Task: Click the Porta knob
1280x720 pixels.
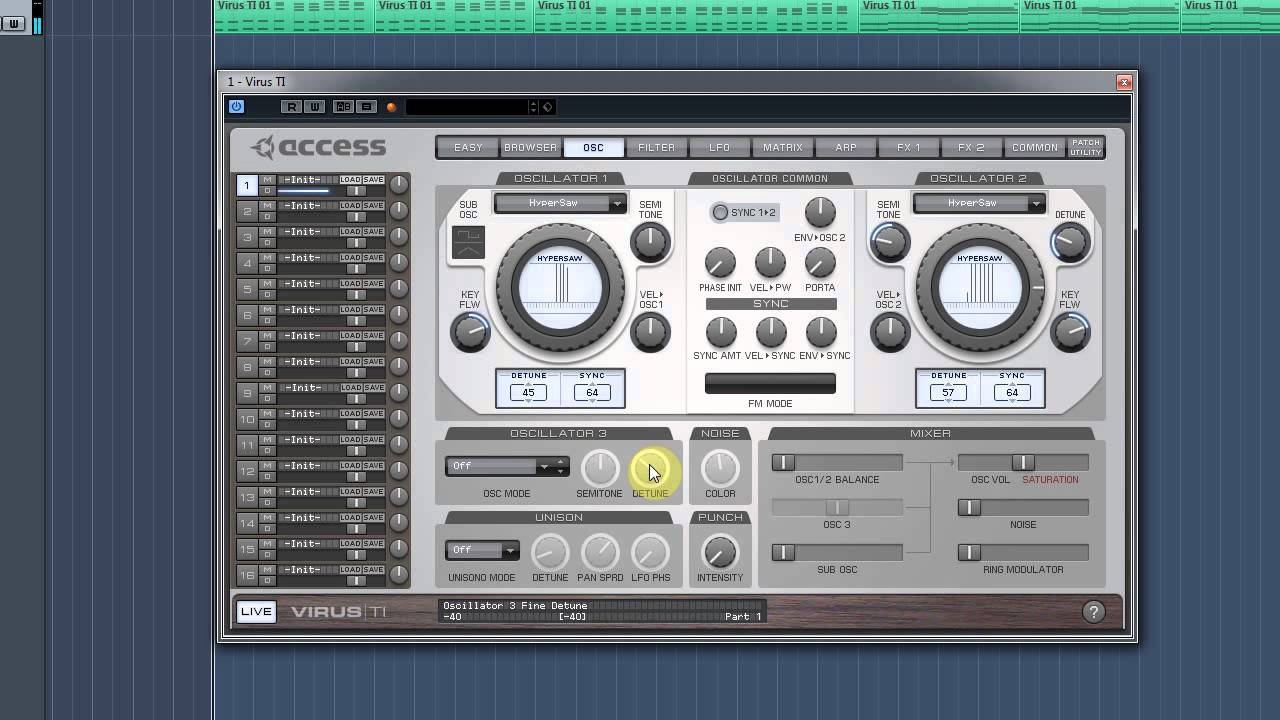Action: point(820,263)
